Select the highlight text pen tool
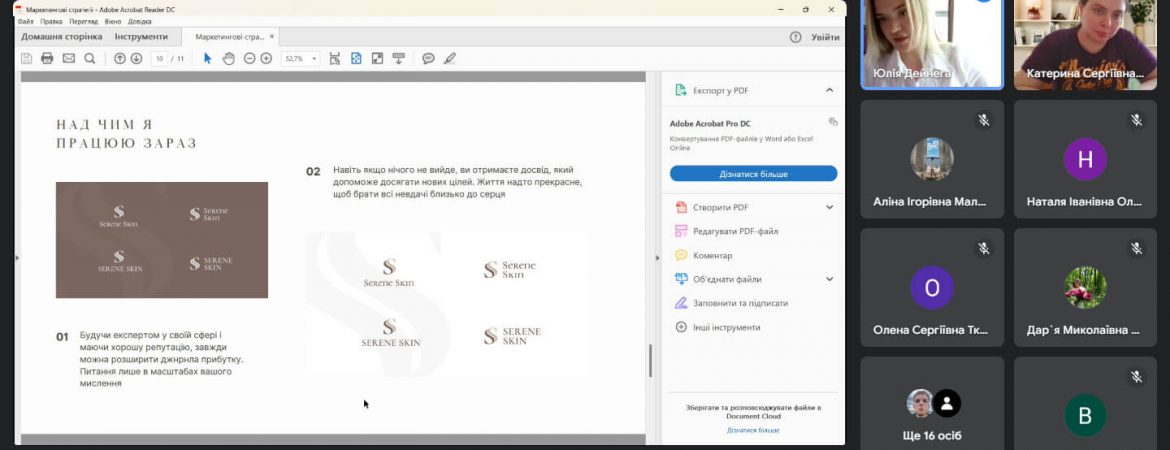This screenshot has width=1170, height=450. pyautogui.click(x=449, y=58)
